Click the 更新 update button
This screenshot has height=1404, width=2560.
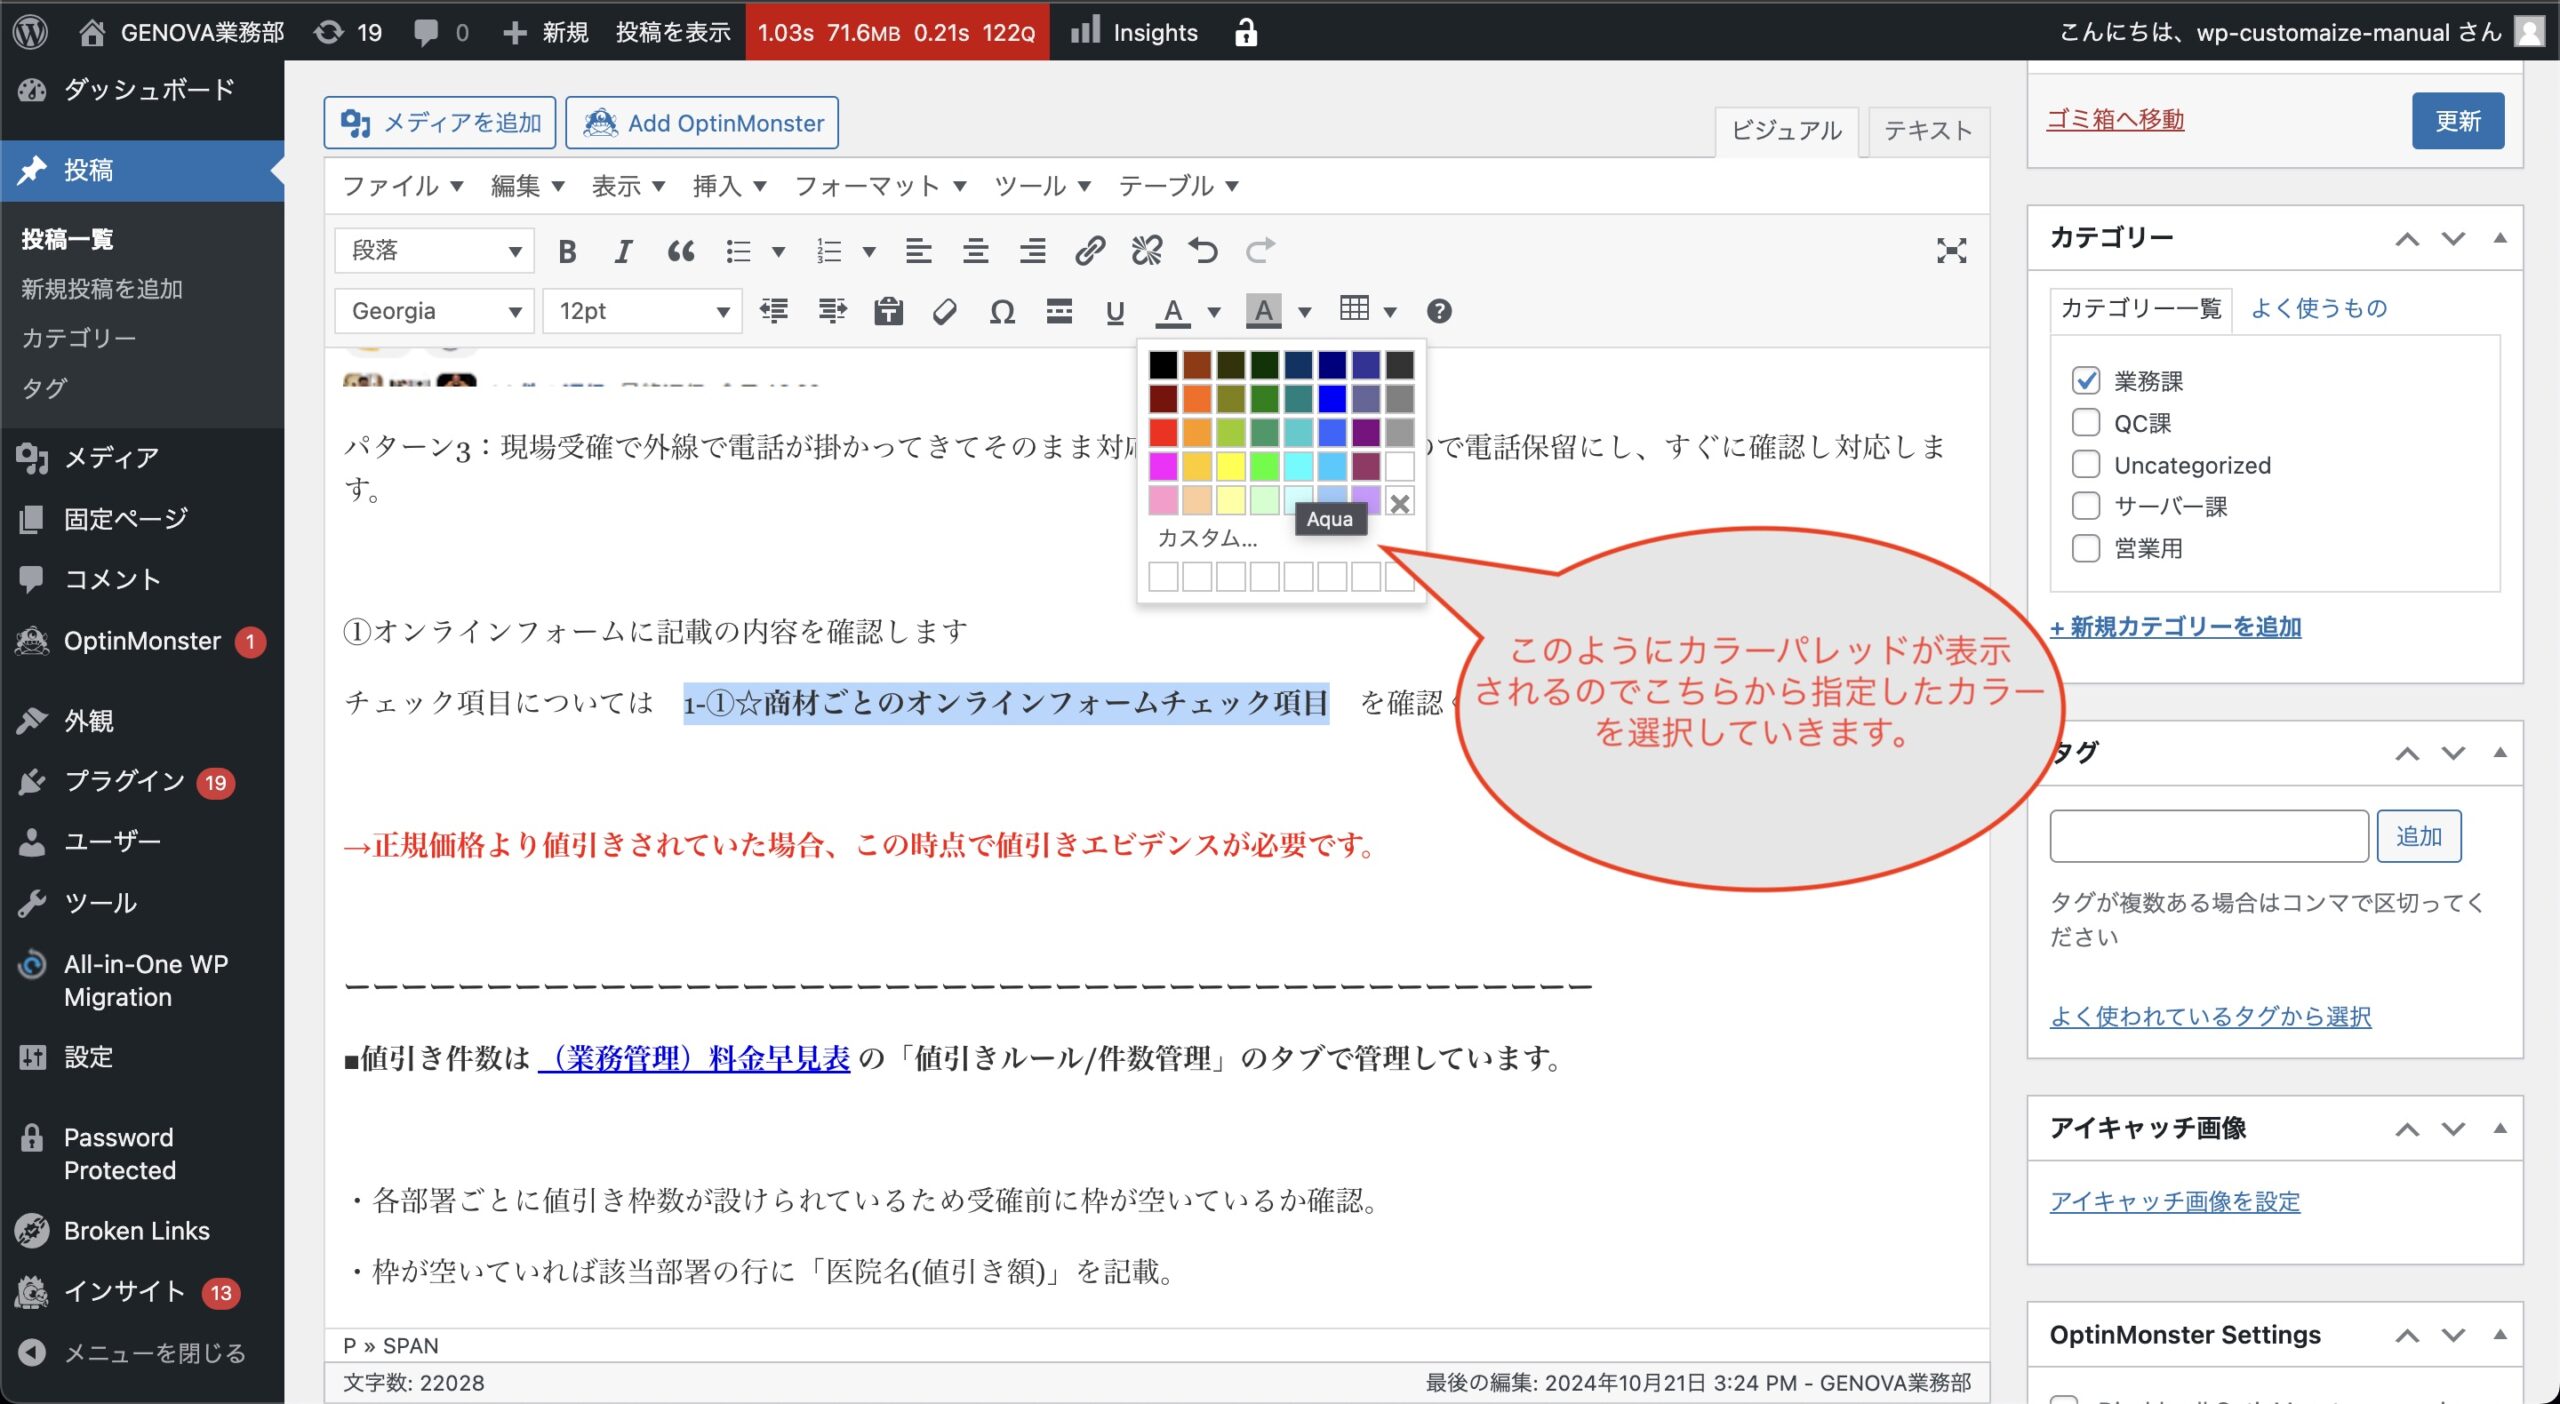2457,121
